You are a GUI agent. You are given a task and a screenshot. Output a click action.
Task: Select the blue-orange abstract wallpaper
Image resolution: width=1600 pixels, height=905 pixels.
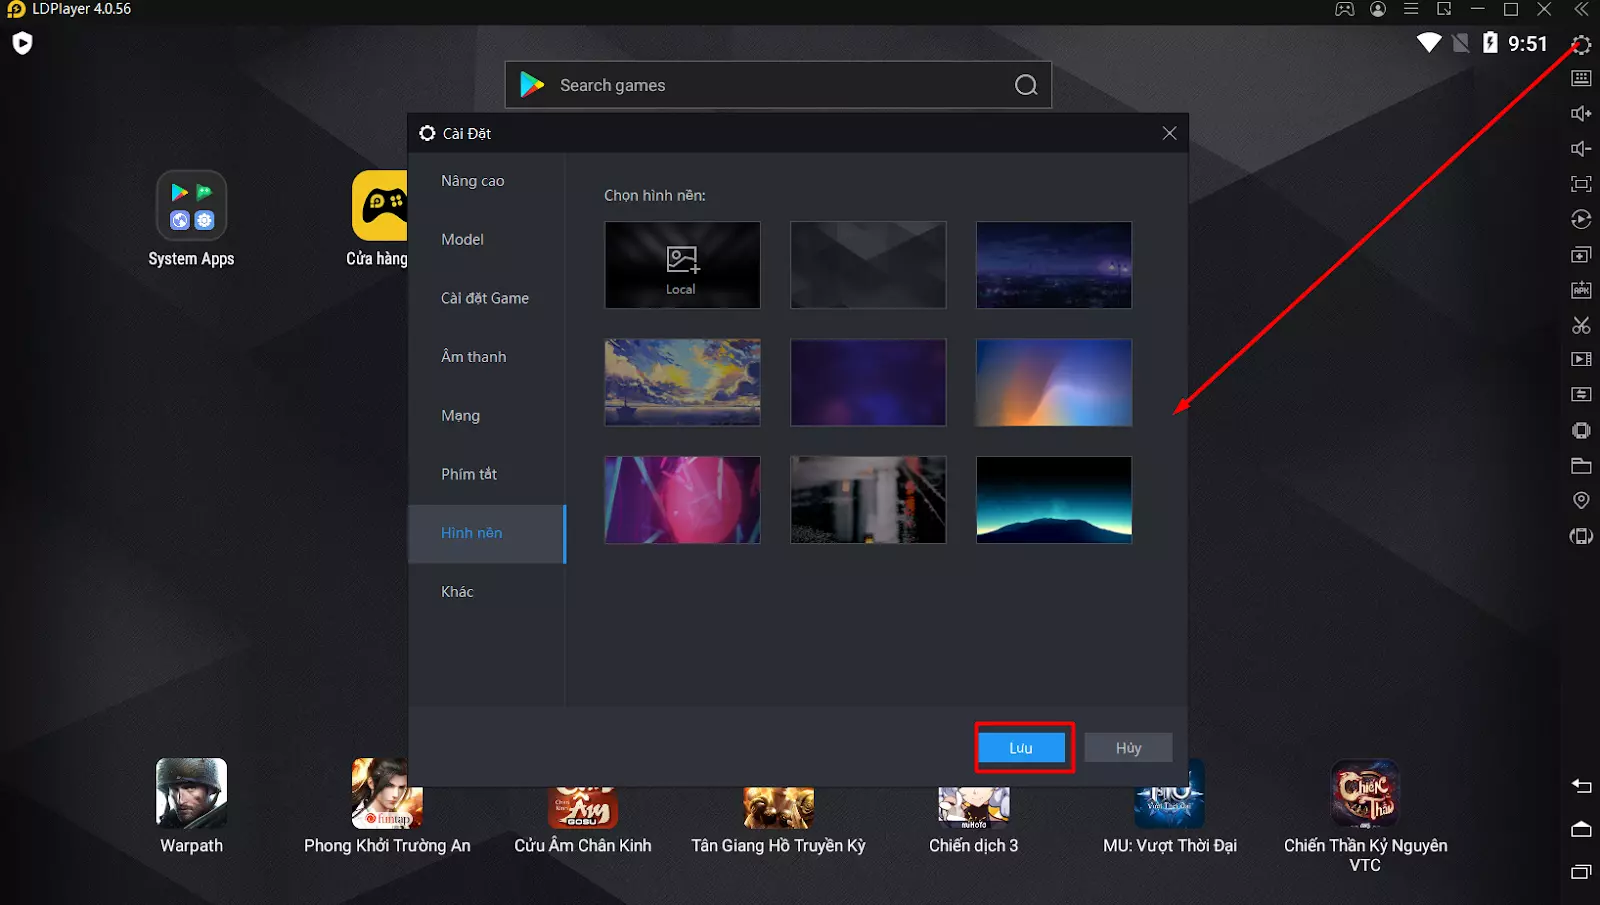pyautogui.click(x=1054, y=382)
